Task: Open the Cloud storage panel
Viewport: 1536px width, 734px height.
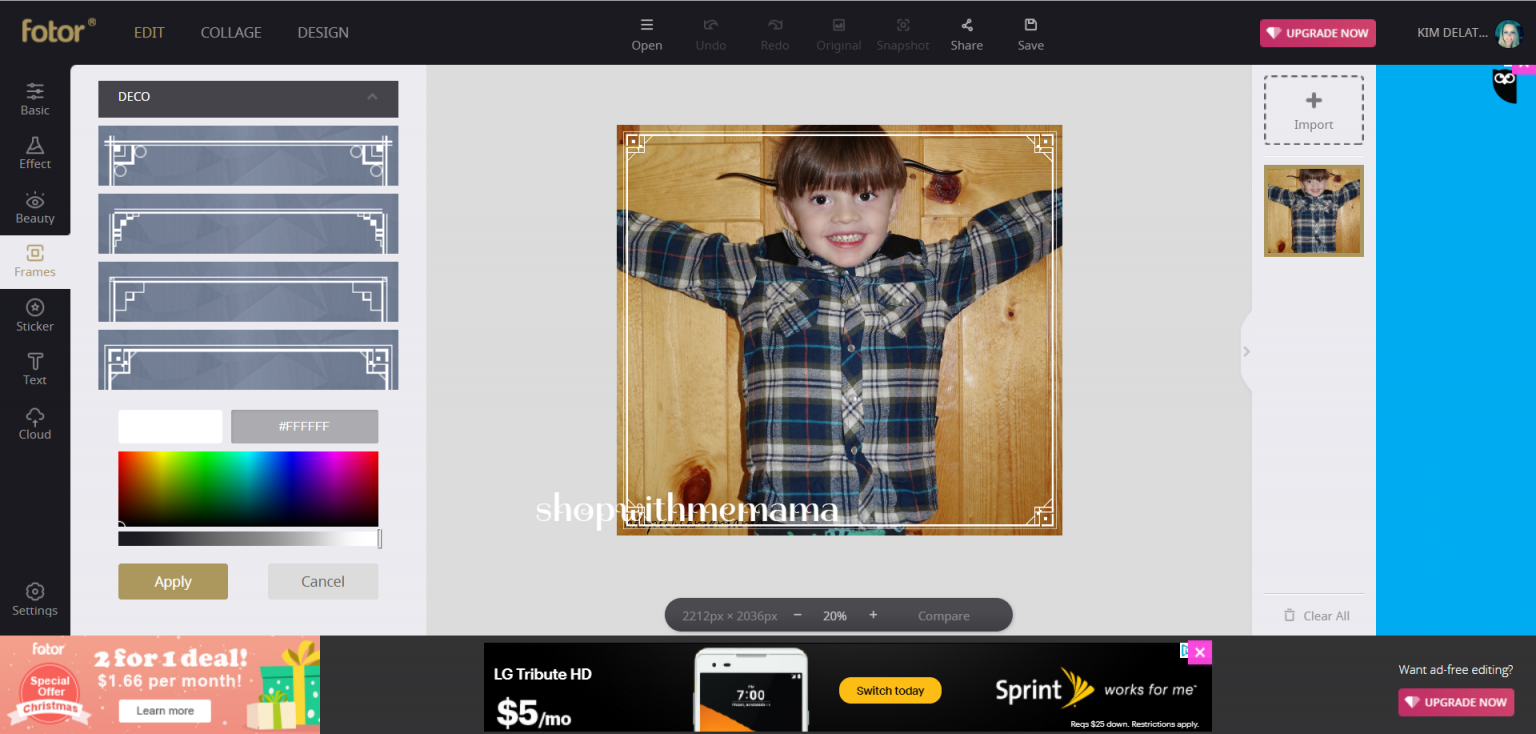Action: [35, 423]
